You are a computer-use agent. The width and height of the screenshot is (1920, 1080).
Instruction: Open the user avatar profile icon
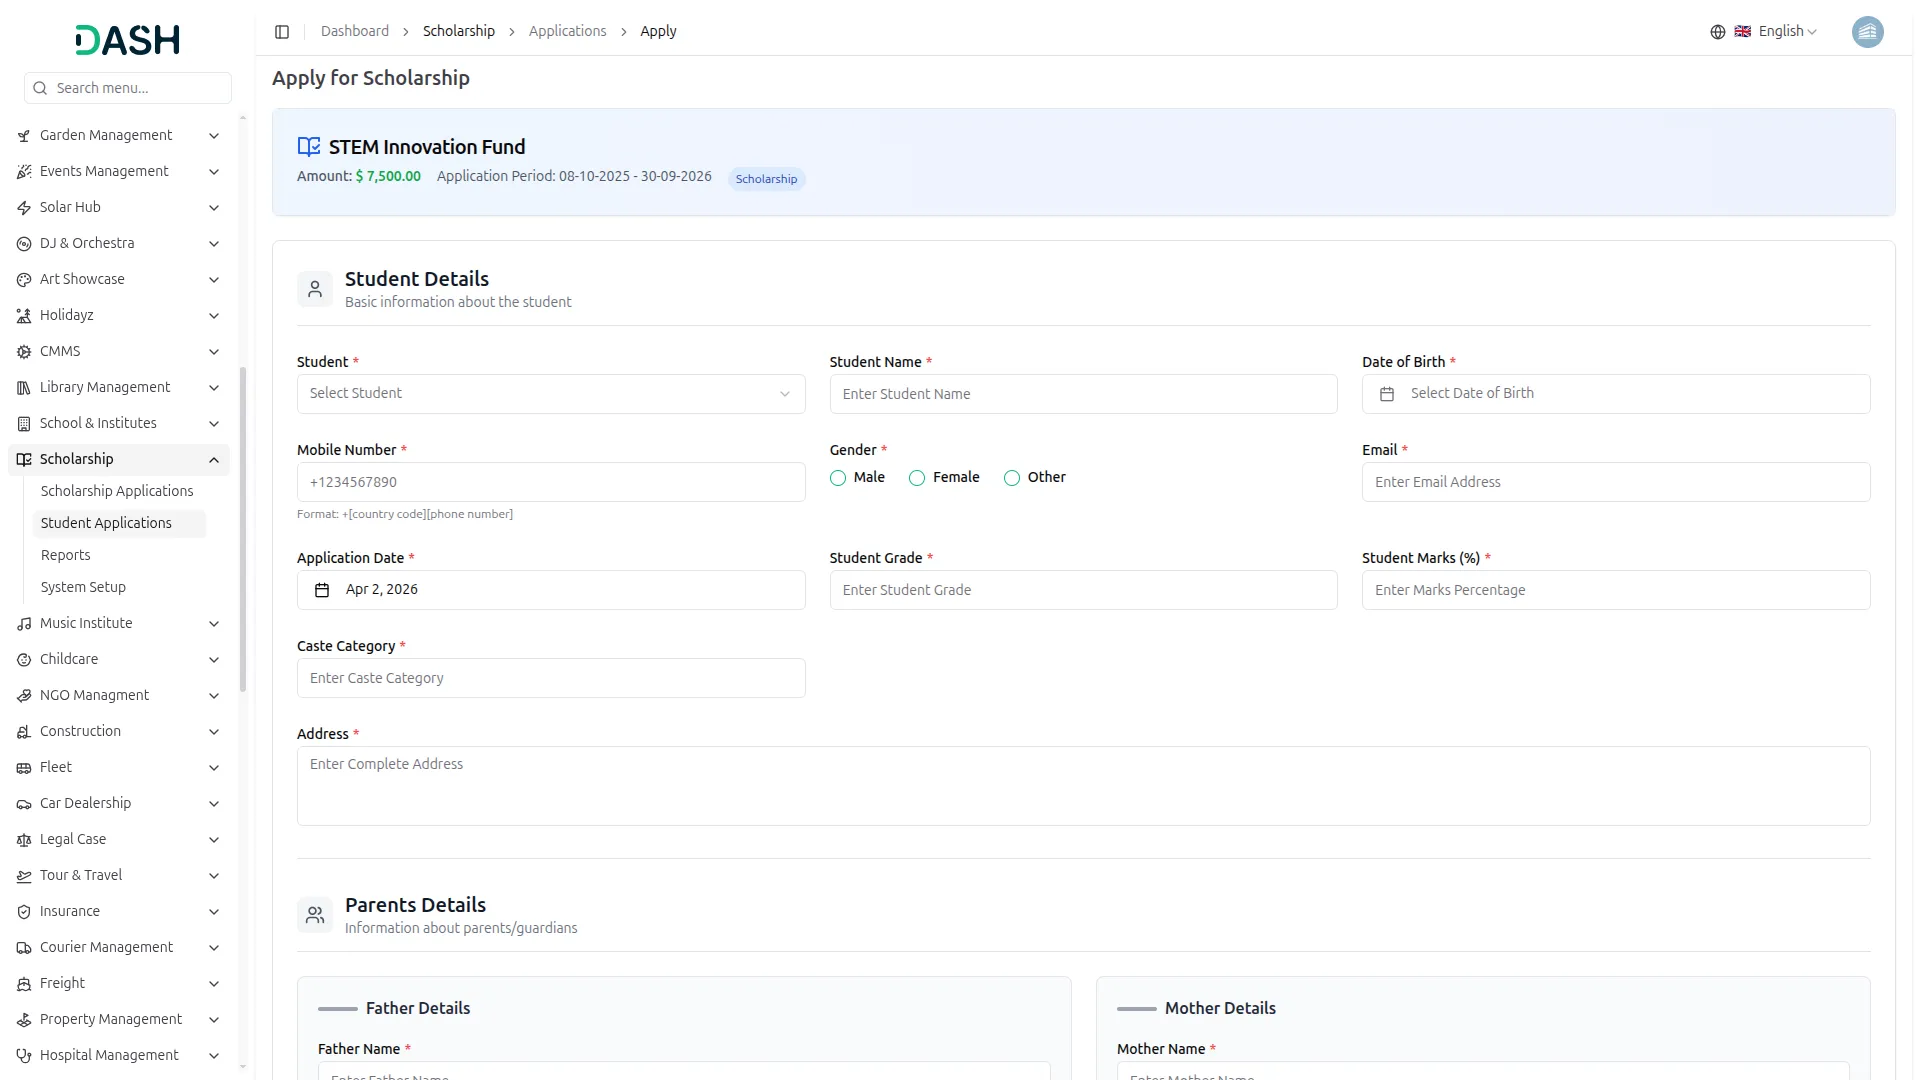(x=1866, y=32)
